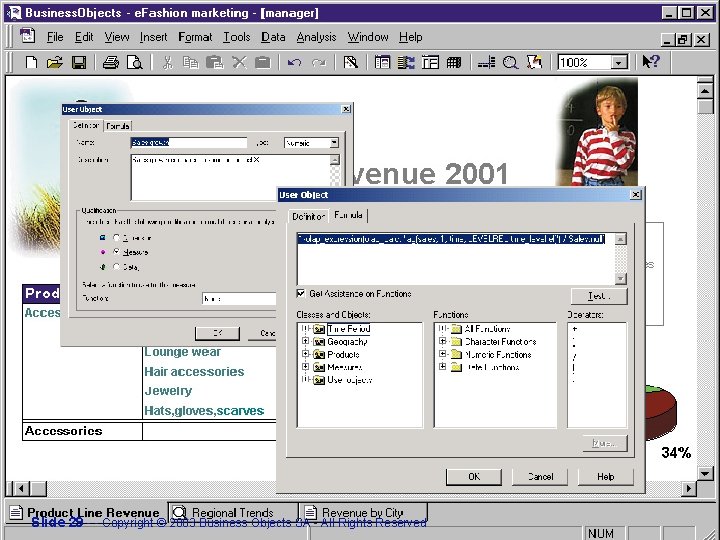Click the Test button
The image size is (720, 540).
[x=599, y=296]
